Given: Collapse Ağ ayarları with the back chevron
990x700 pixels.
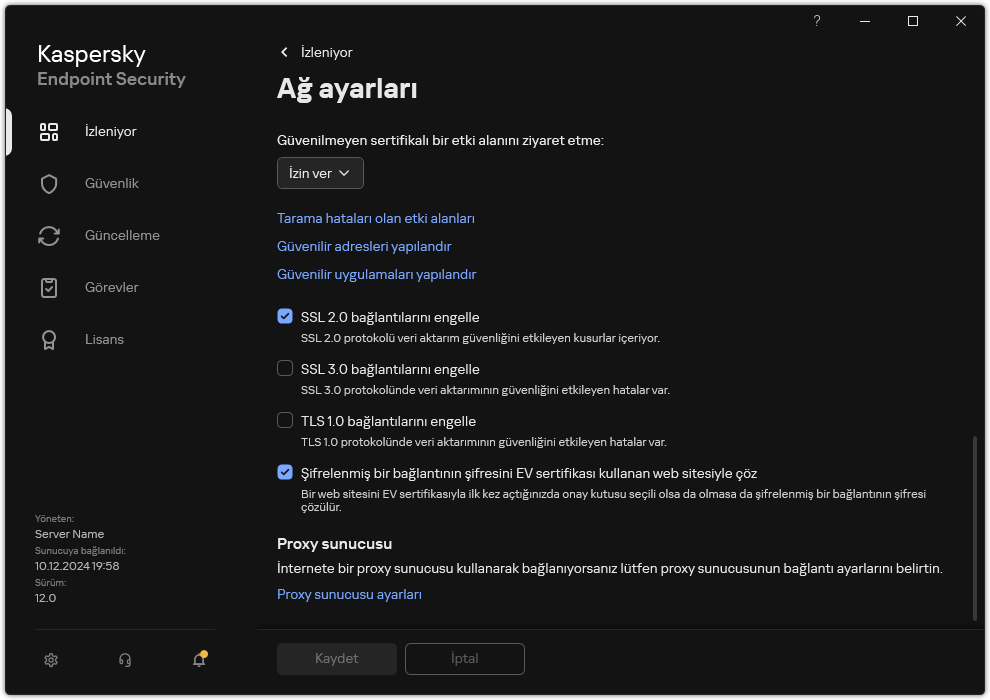Looking at the screenshot, I should click(285, 52).
